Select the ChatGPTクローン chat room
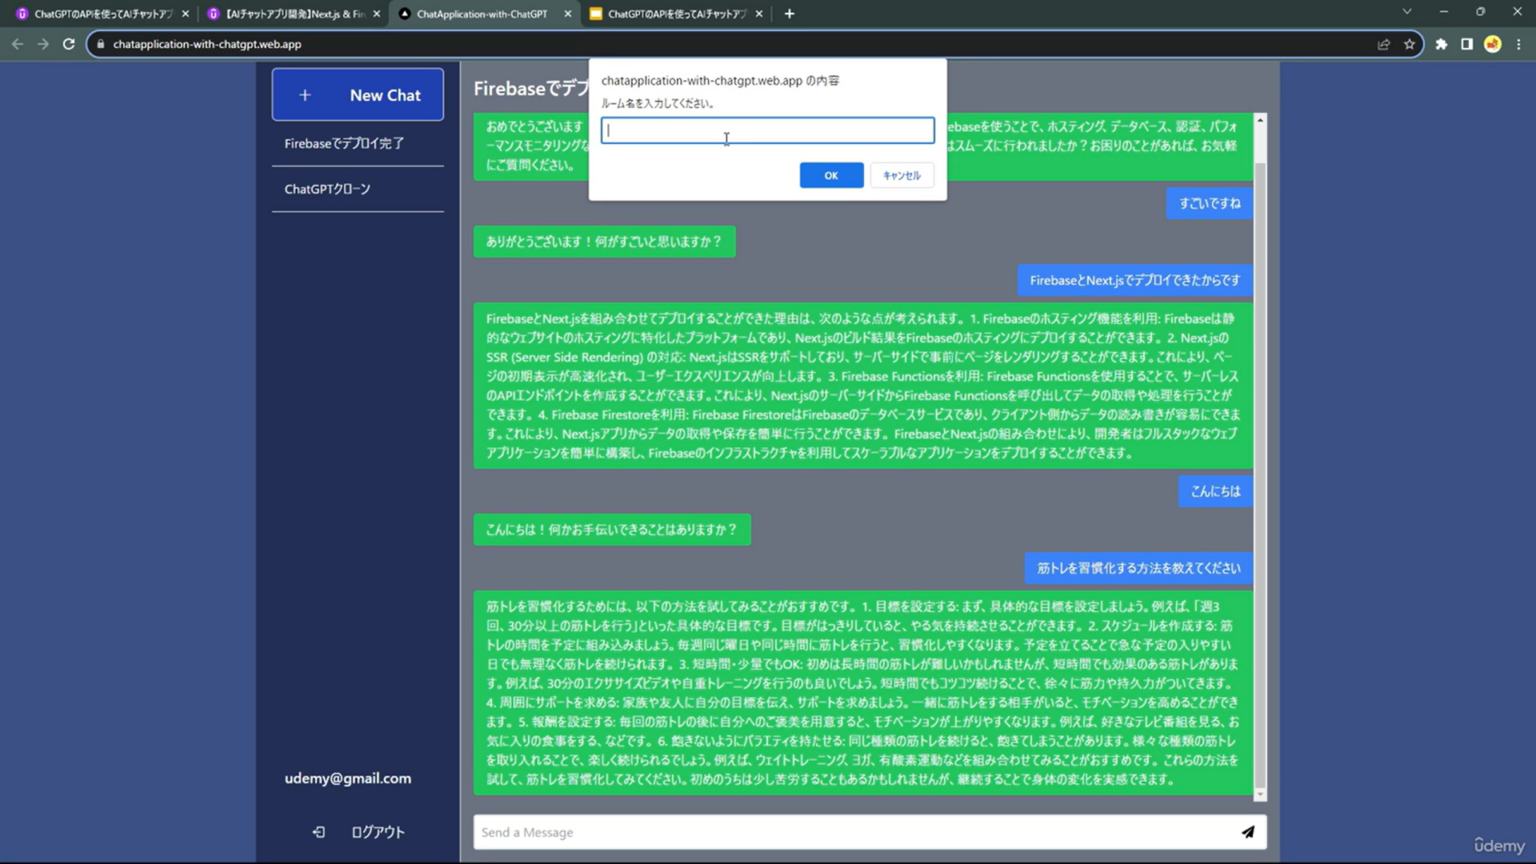 tap(327, 189)
